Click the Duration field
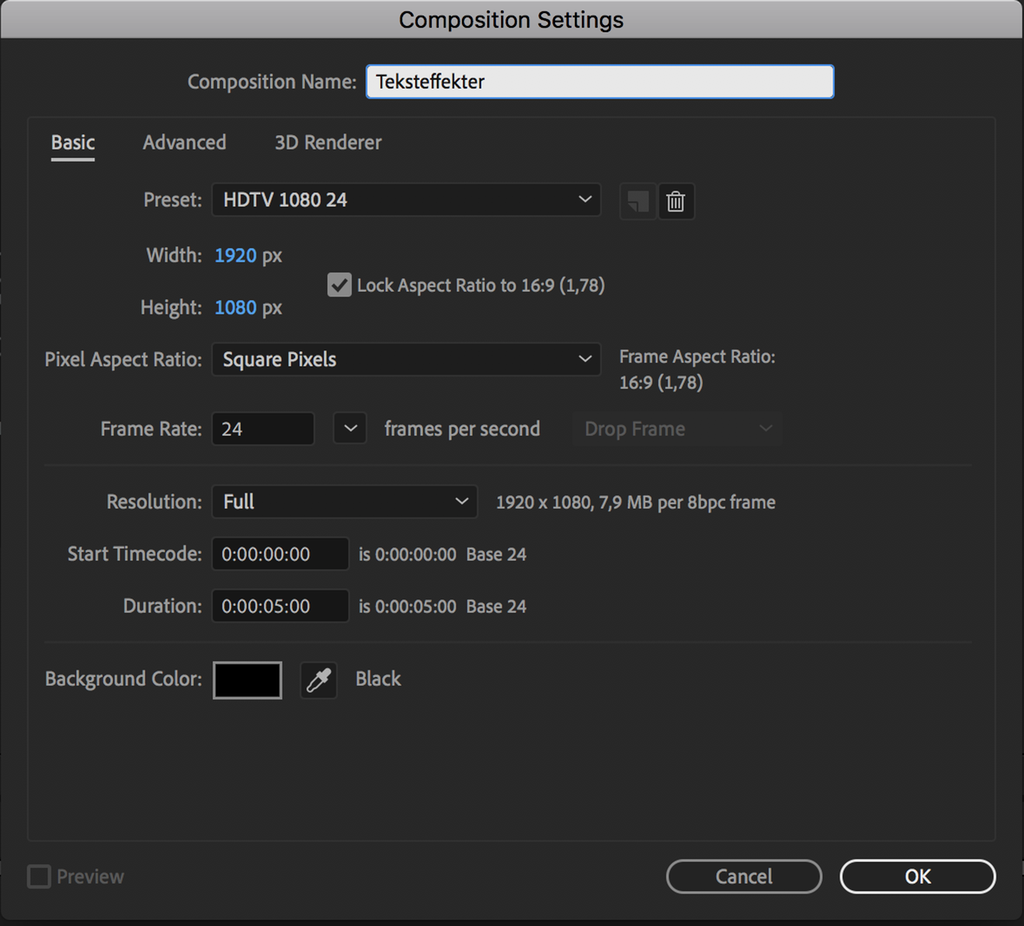 (280, 606)
